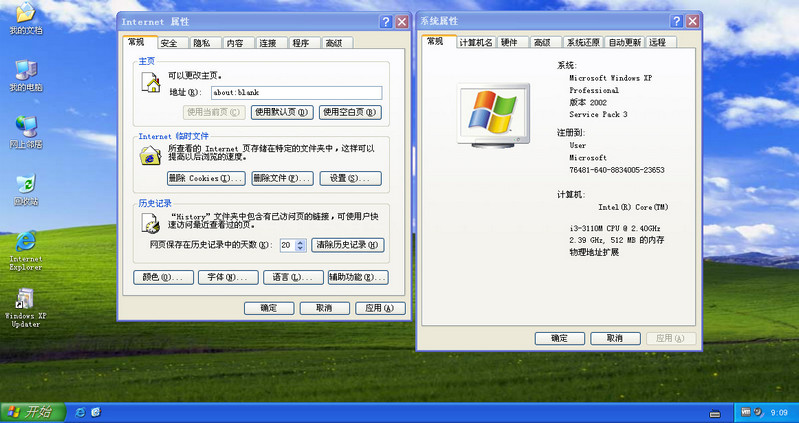
Task: Close the 系统属性 dialog window
Action: (692, 21)
